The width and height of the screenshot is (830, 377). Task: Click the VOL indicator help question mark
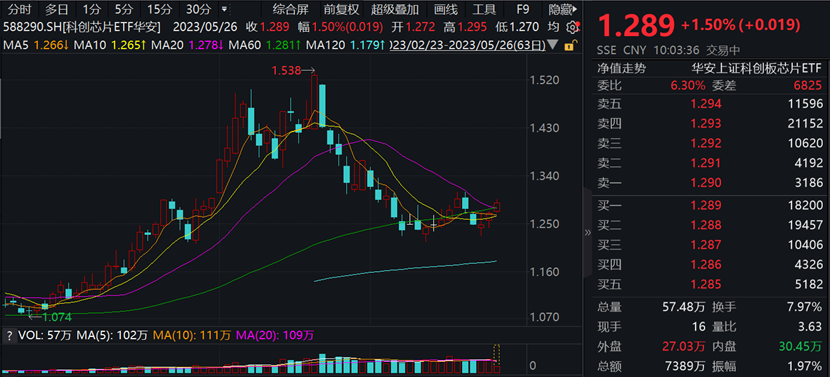click(9, 335)
